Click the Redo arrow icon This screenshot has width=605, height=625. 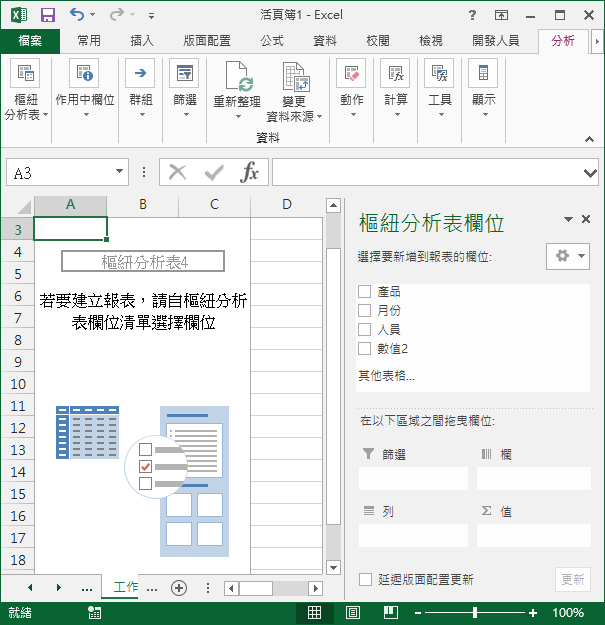(x=117, y=15)
